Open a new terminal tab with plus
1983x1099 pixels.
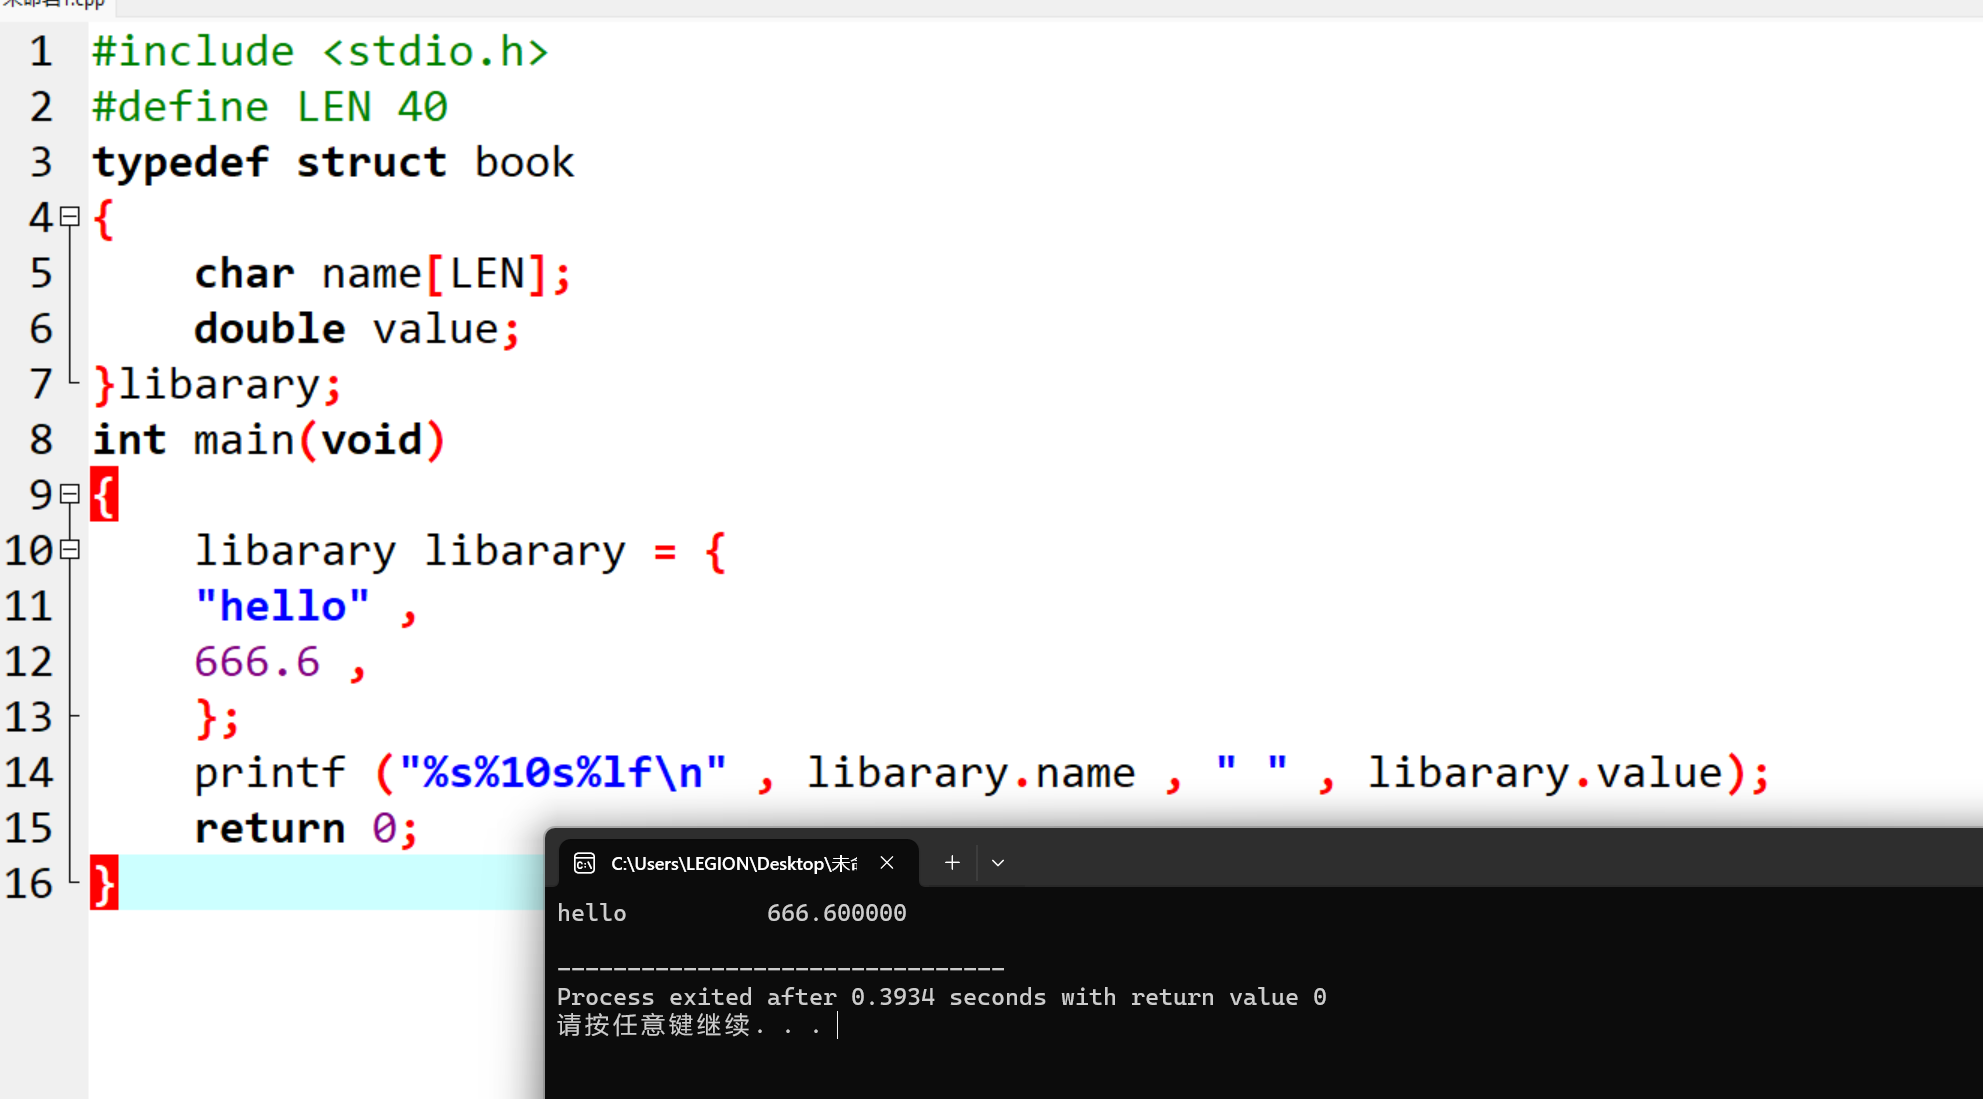(952, 862)
